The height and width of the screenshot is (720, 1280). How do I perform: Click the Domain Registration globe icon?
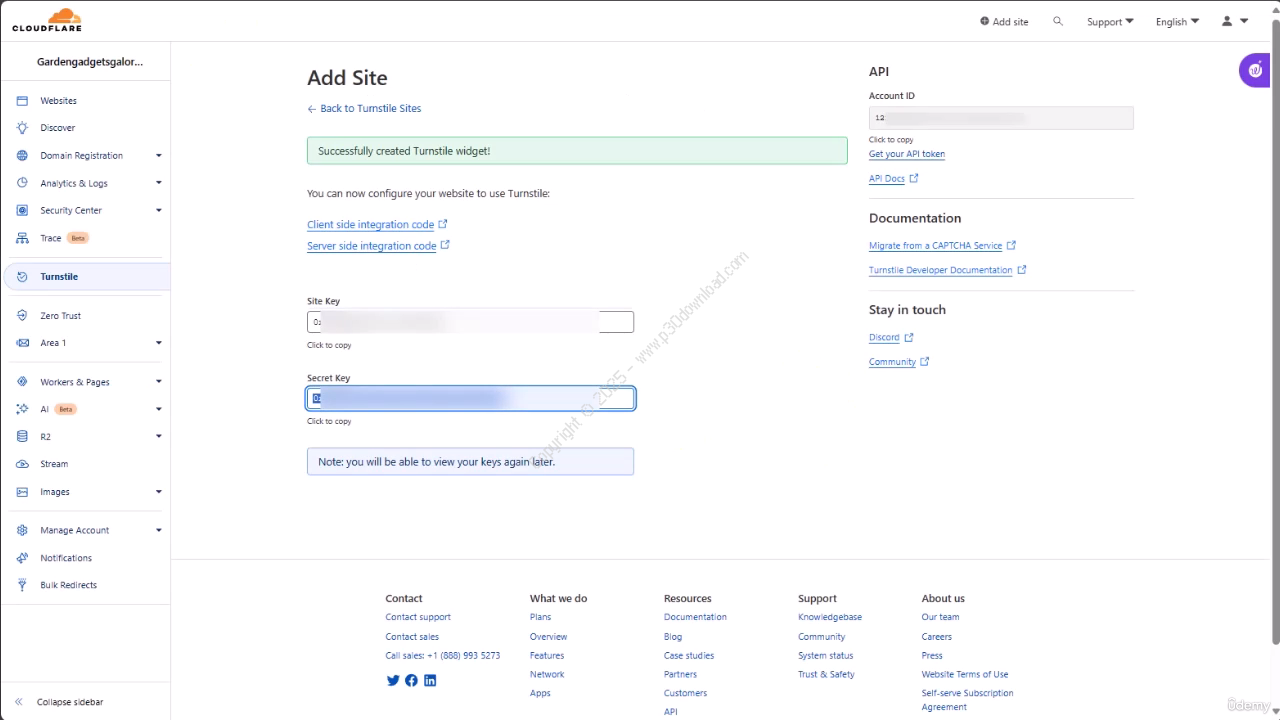pyautogui.click(x=22, y=156)
